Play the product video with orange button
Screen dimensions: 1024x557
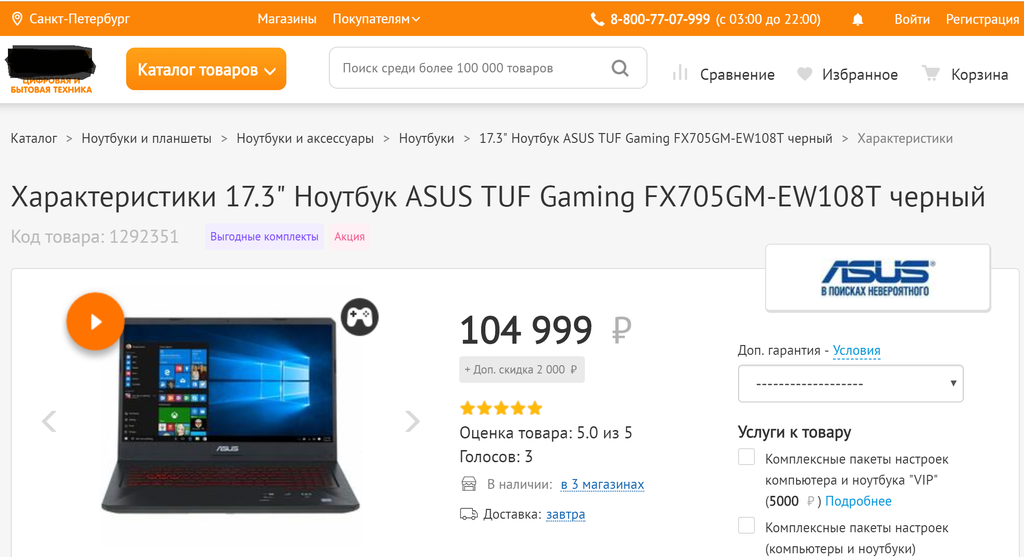point(95,321)
